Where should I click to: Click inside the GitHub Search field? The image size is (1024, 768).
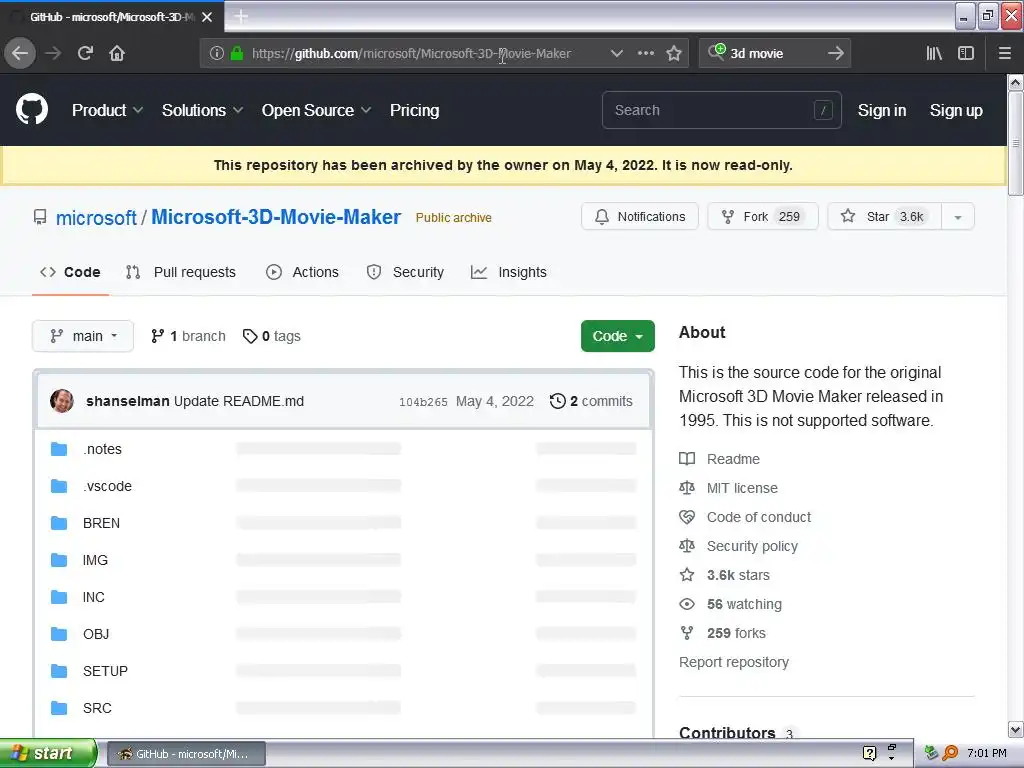(x=722, y=110)
